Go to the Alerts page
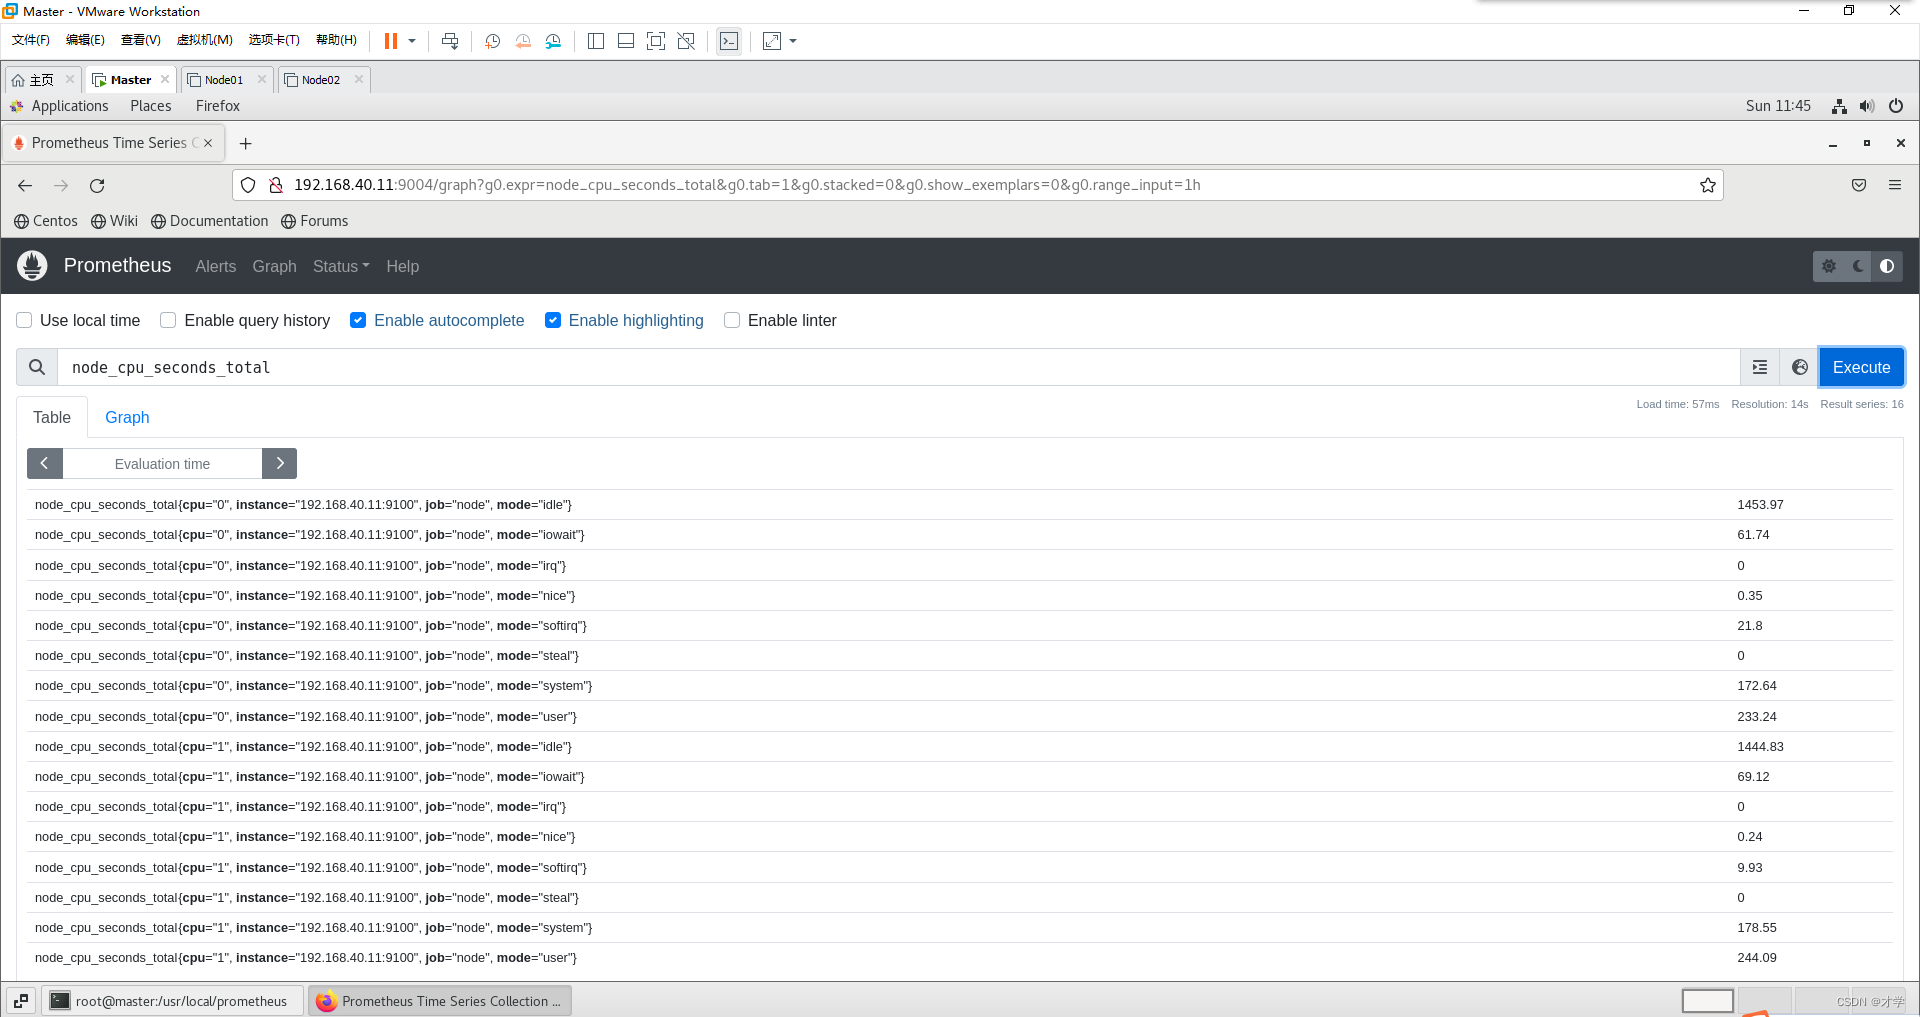The height and width of the screenshot is (1017, 1920). (x=216, y=266)
